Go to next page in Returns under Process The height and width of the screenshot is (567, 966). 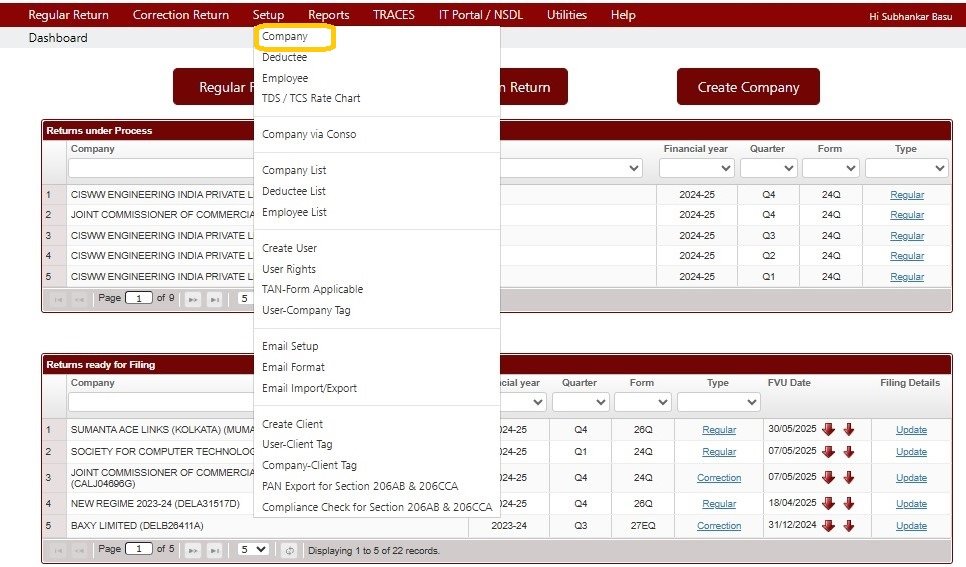click(x=193, y=300)
